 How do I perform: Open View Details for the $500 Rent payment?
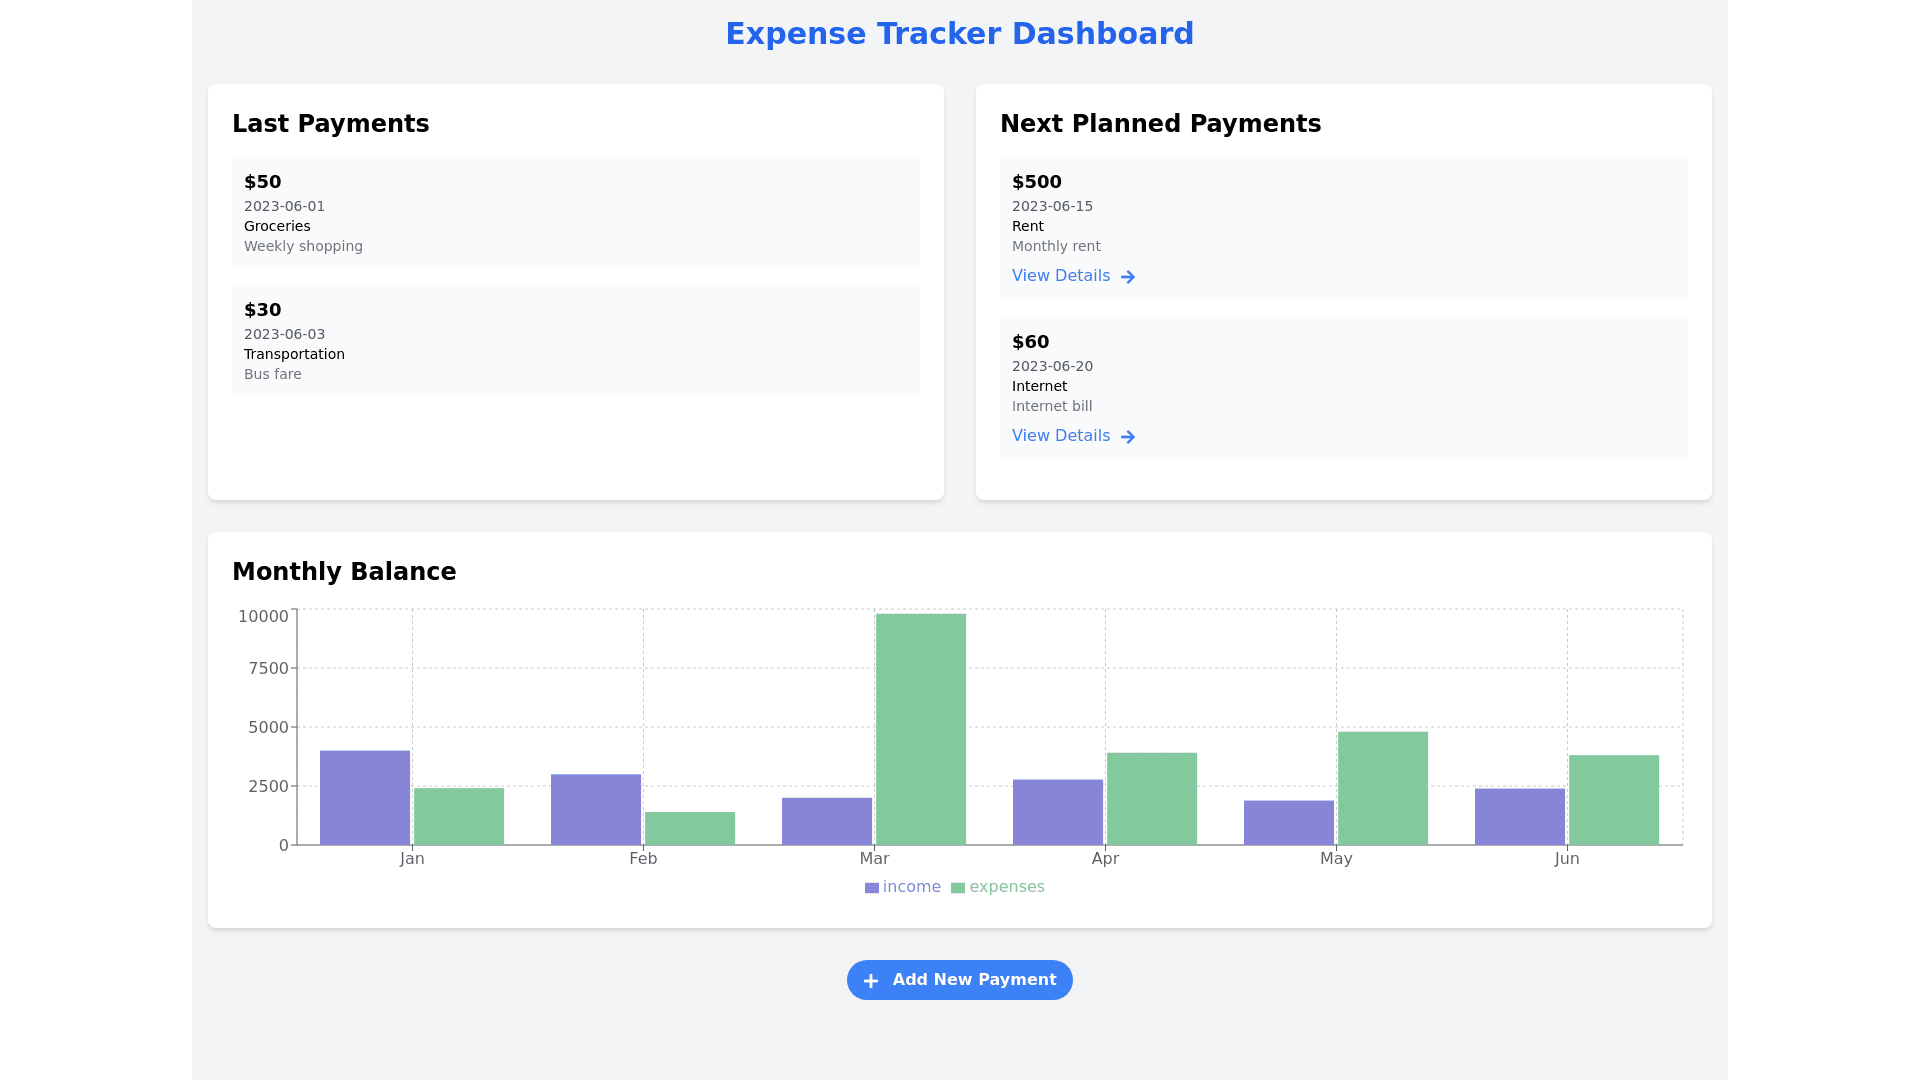click(x=1061, y=276)
